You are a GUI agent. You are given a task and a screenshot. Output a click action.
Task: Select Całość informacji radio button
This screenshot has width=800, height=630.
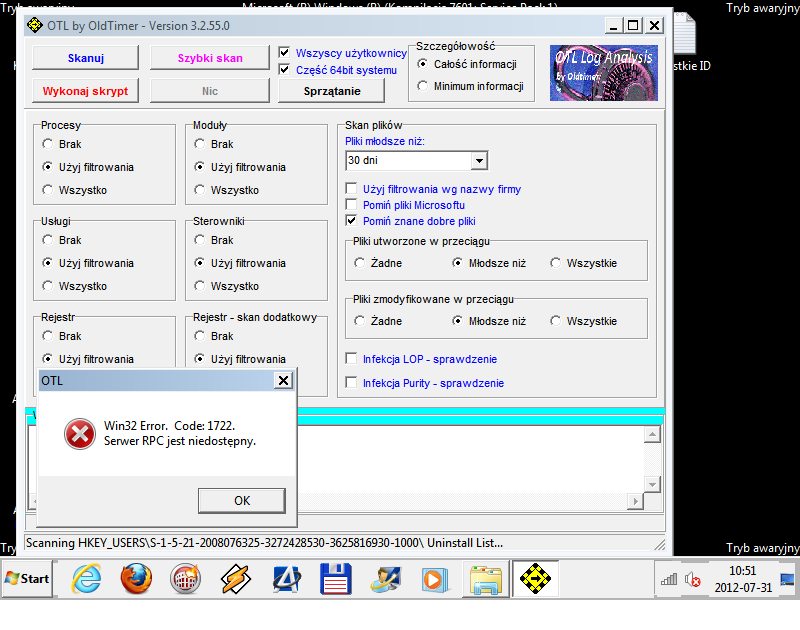pos(422,64)
